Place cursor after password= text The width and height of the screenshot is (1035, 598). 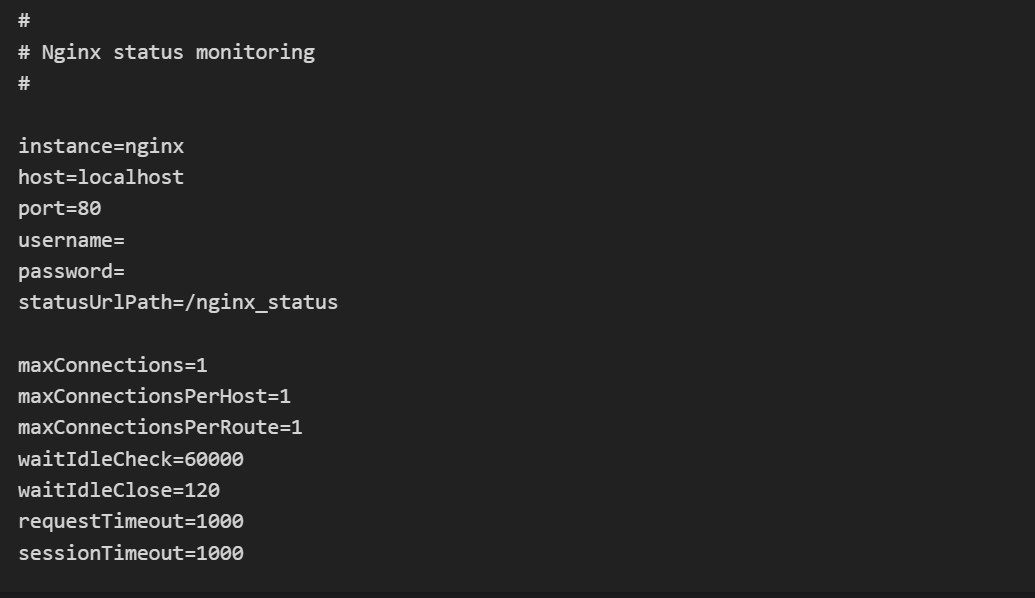click(125, 271)
